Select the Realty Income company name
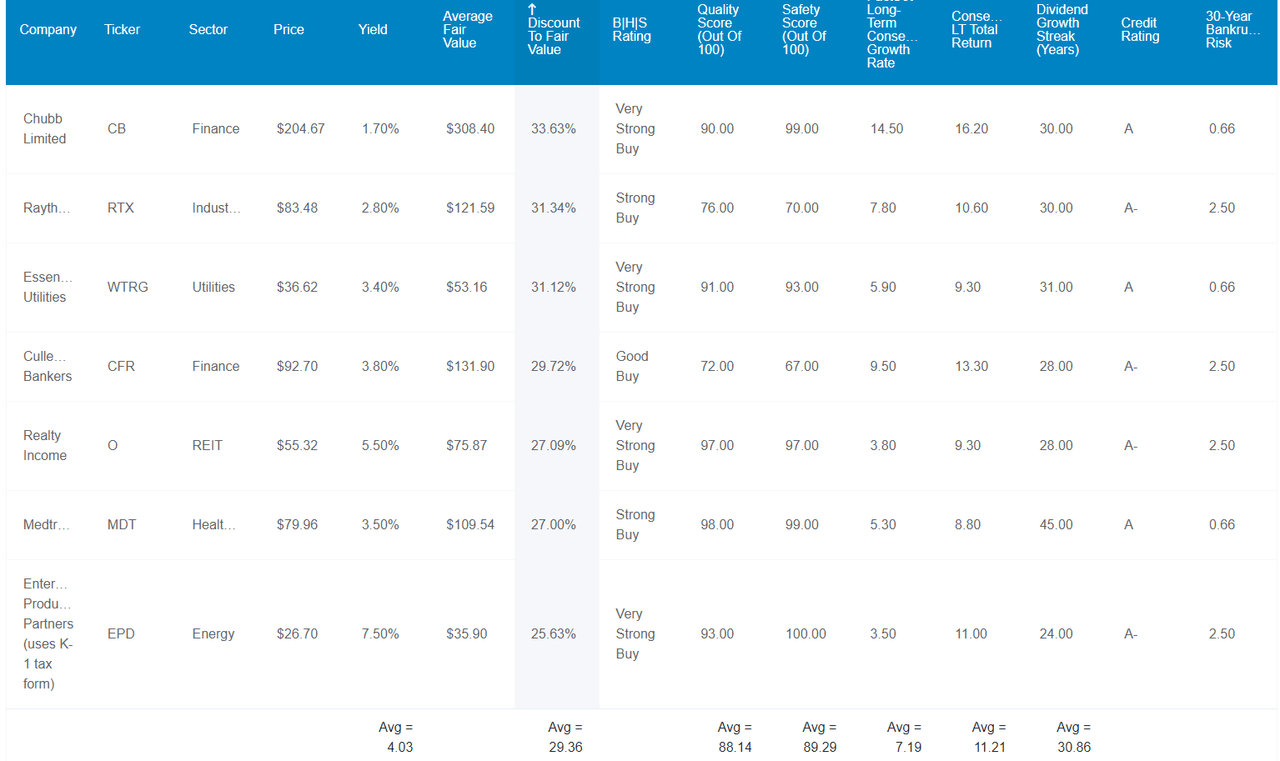This screenshot has width=1280, height=761. pyautogui.click(x=45, y=445)
